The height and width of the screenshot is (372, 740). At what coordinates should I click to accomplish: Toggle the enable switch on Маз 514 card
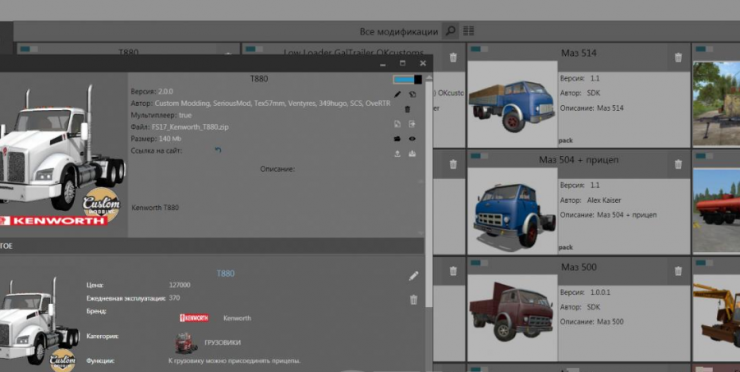(x=479, y=49)
